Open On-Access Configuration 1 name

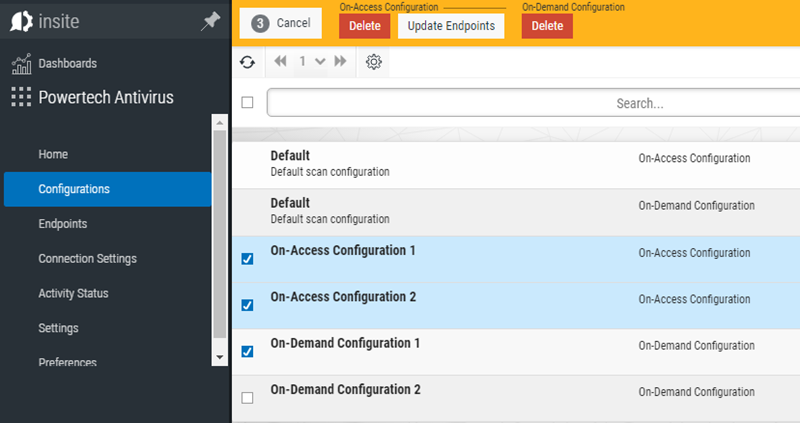click(x=343, y=251)
